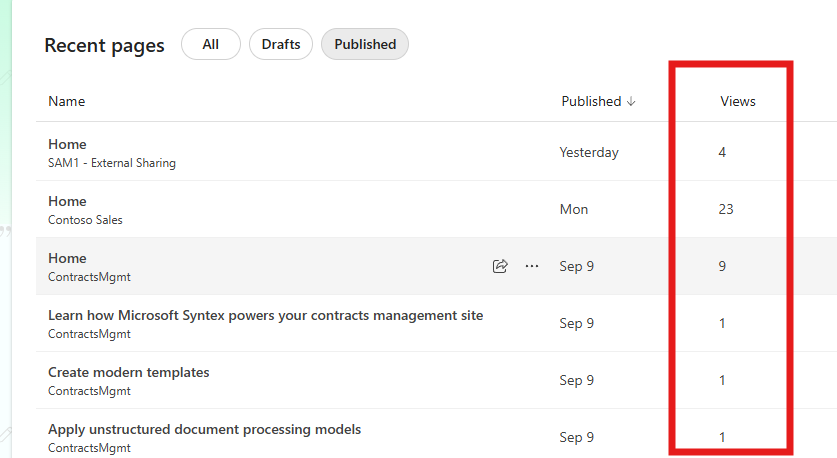Open the Home page of SAM1 - External Sharing
The height and width of the screenshot is (458, 837).
click(68, 144)
